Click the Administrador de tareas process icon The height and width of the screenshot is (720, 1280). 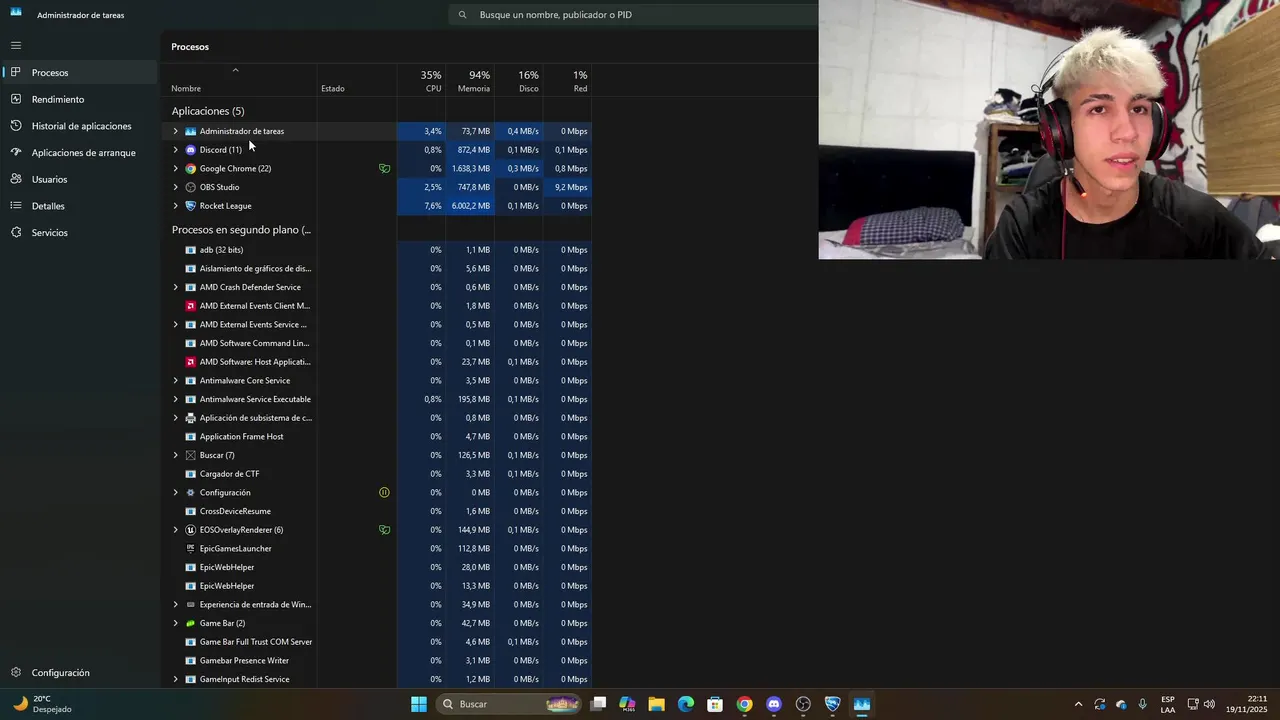(x=191, y=131)
